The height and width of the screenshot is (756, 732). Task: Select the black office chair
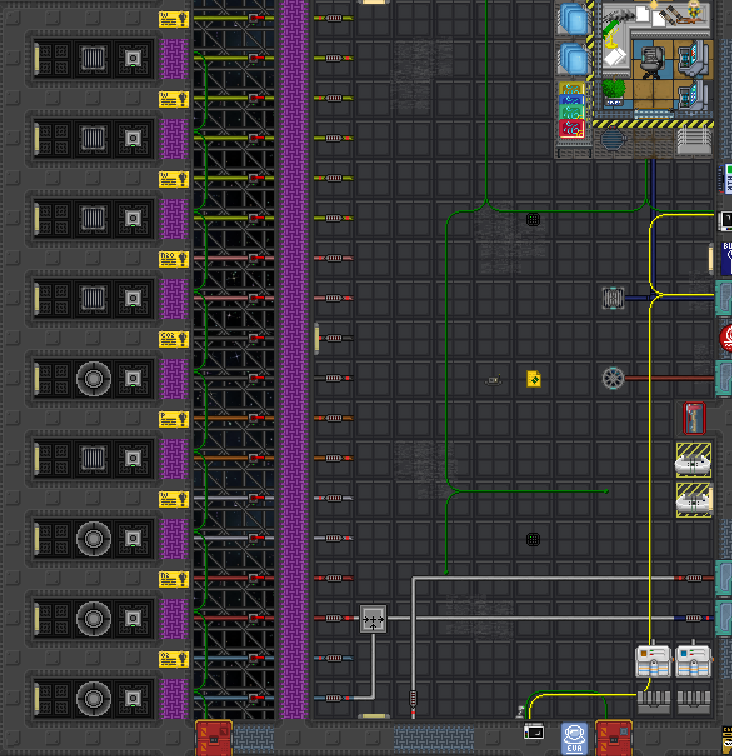pos(652,62)
